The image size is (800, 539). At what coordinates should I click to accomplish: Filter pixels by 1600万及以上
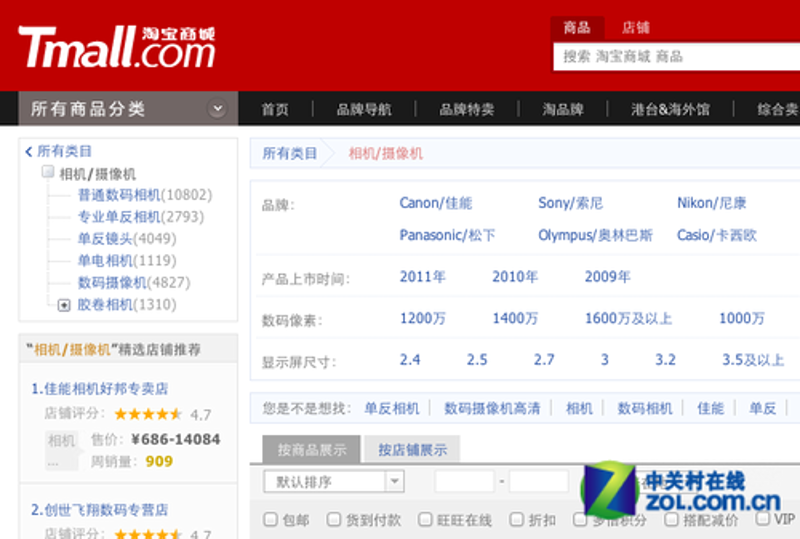tap(628, 318)
